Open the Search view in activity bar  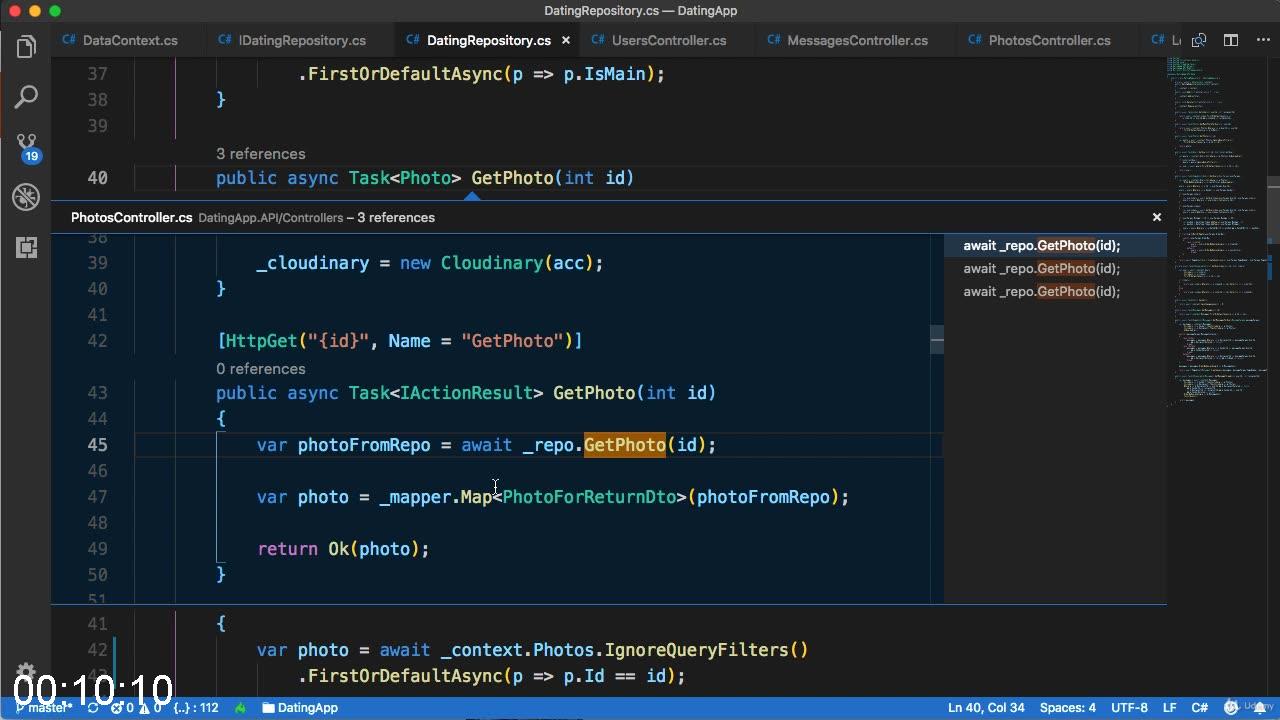(26, 97)
